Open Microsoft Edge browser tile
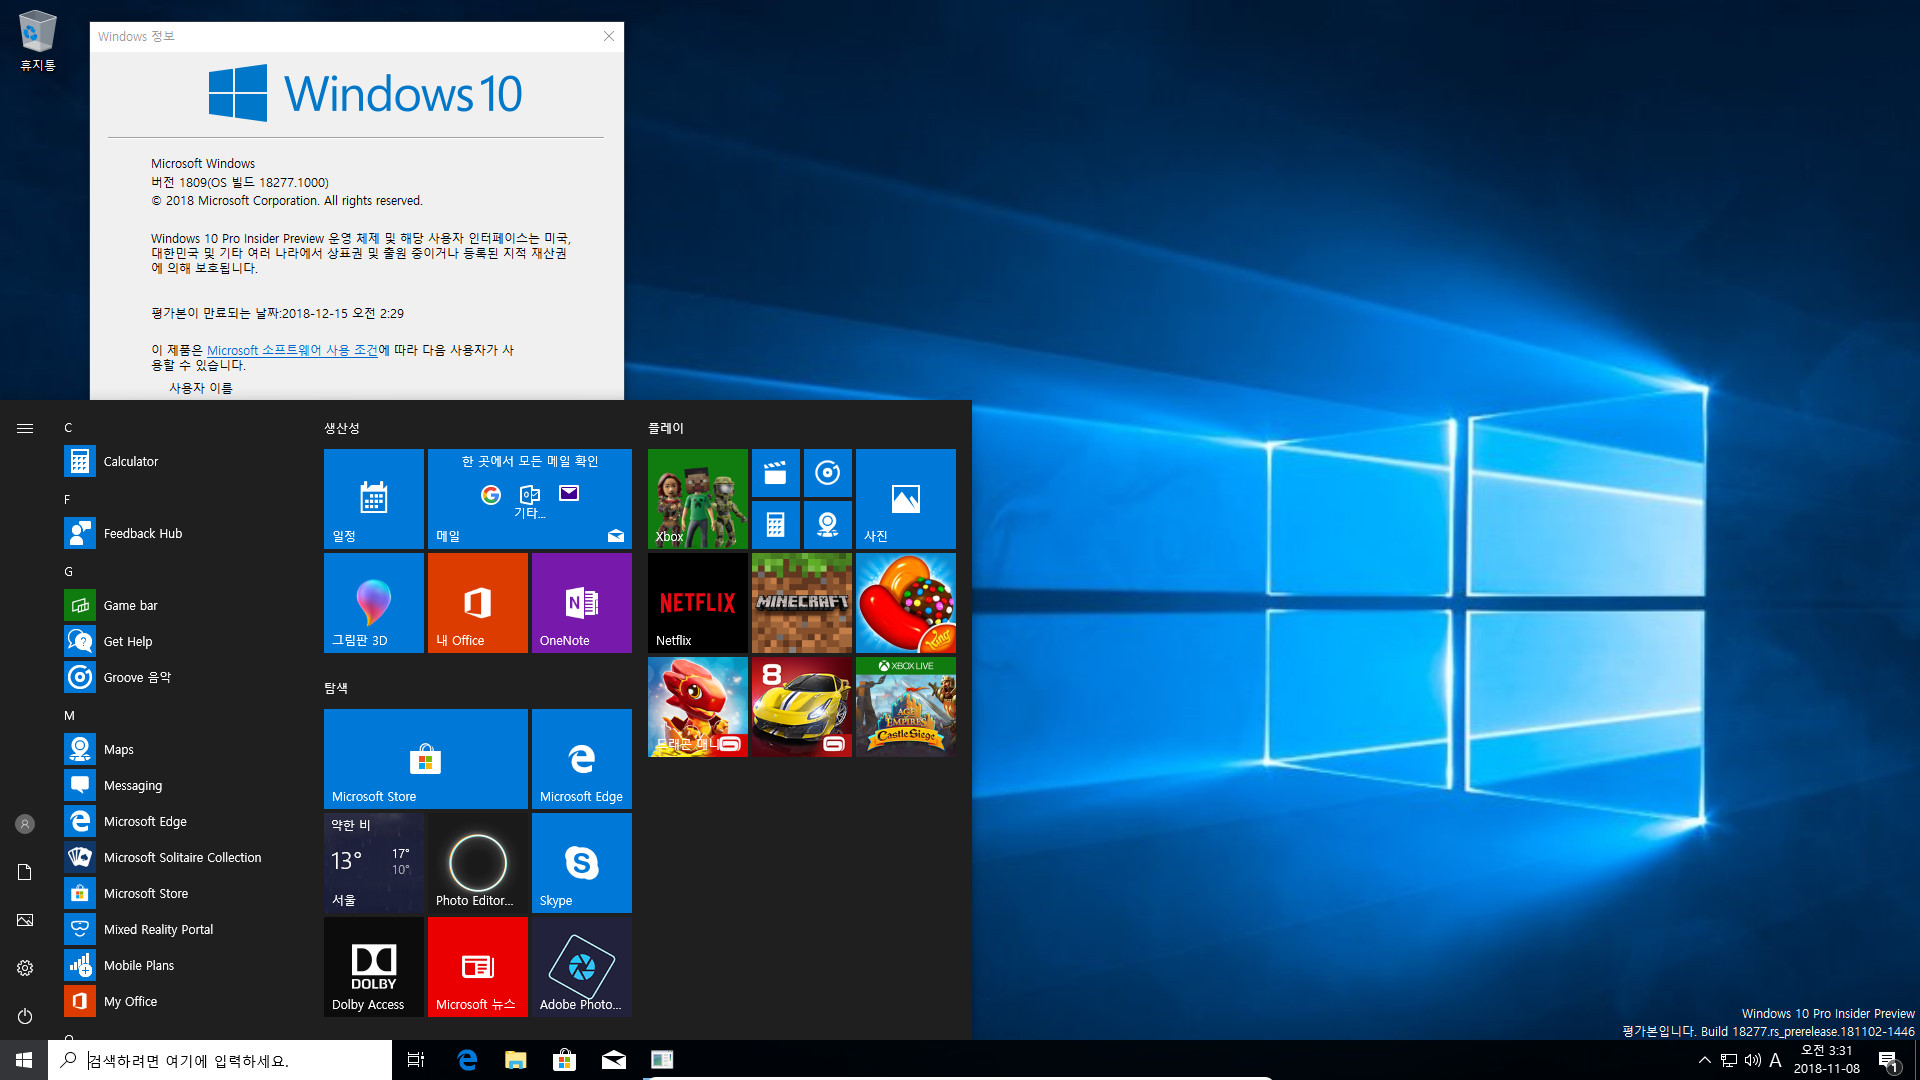Screen dimensions: 1920x1080 [x=582, y=758]
